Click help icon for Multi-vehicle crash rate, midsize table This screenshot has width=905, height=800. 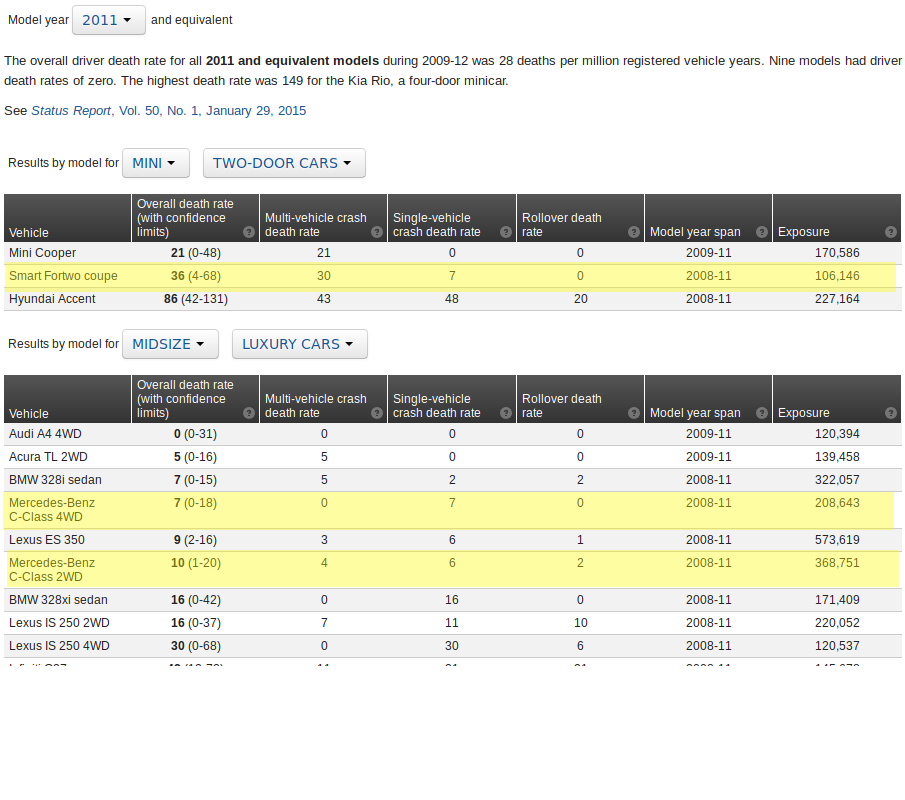pyautogui.click(x=377, y=413)
